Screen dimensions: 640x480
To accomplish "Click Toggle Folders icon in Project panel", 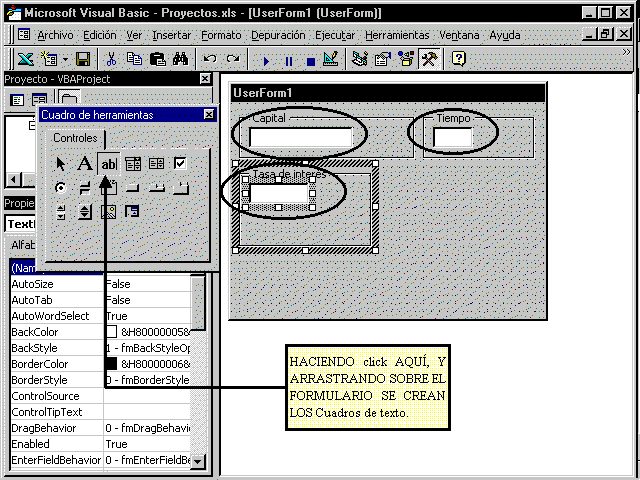I will coord(69,99).
